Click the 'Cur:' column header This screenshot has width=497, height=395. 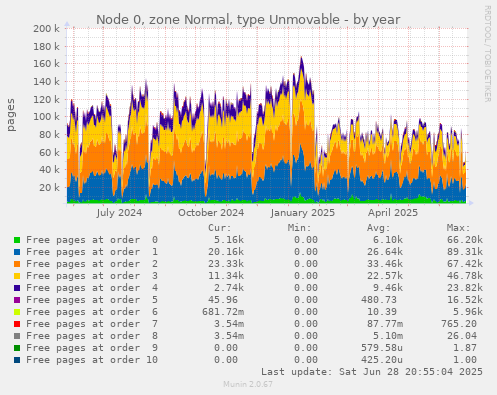click(220, 228)
